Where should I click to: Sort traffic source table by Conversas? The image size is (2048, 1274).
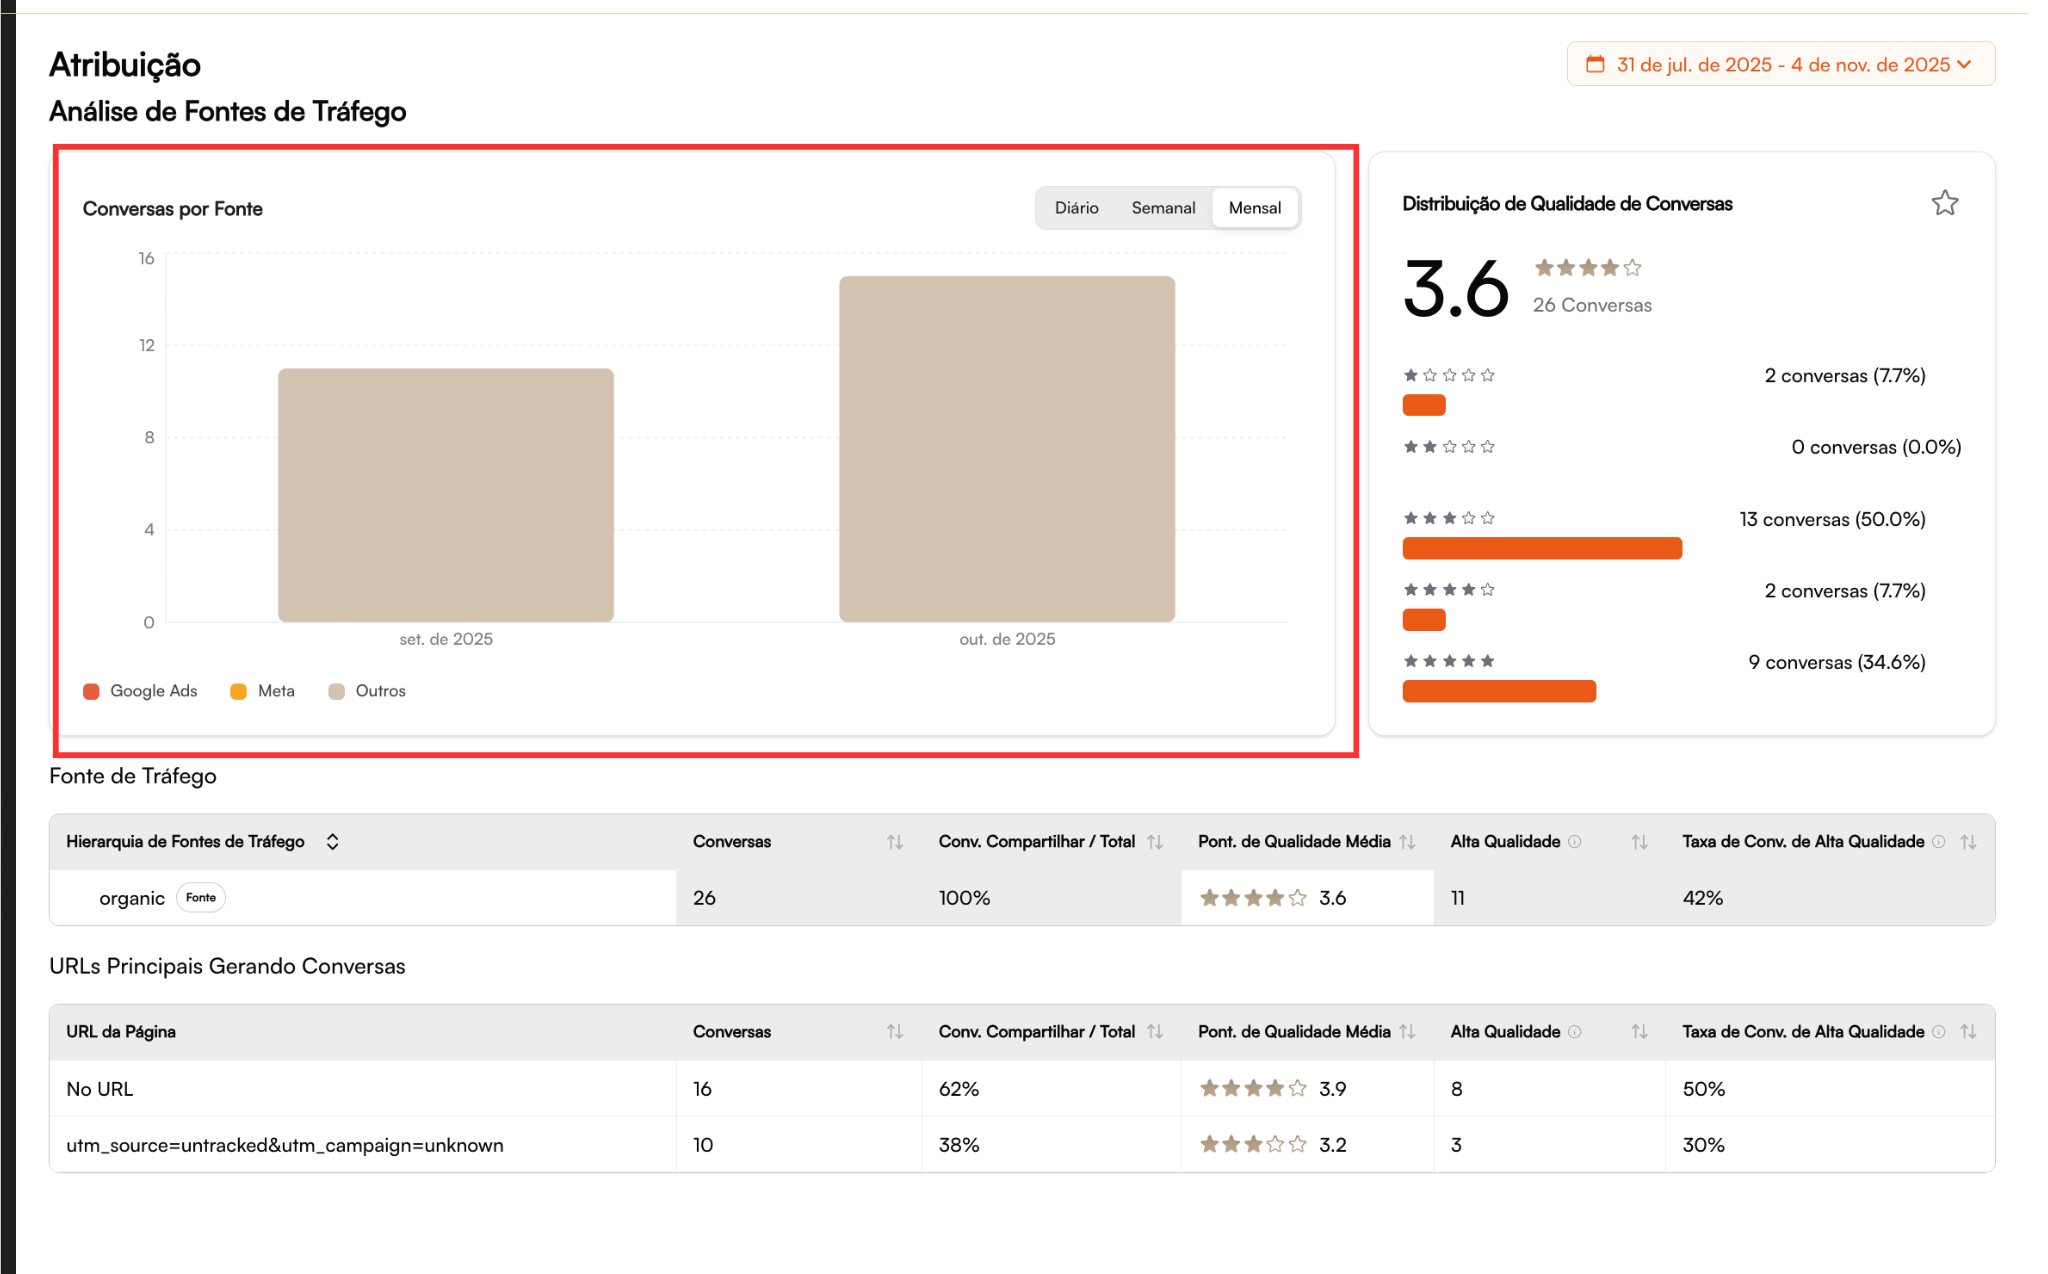pos(894,842)
